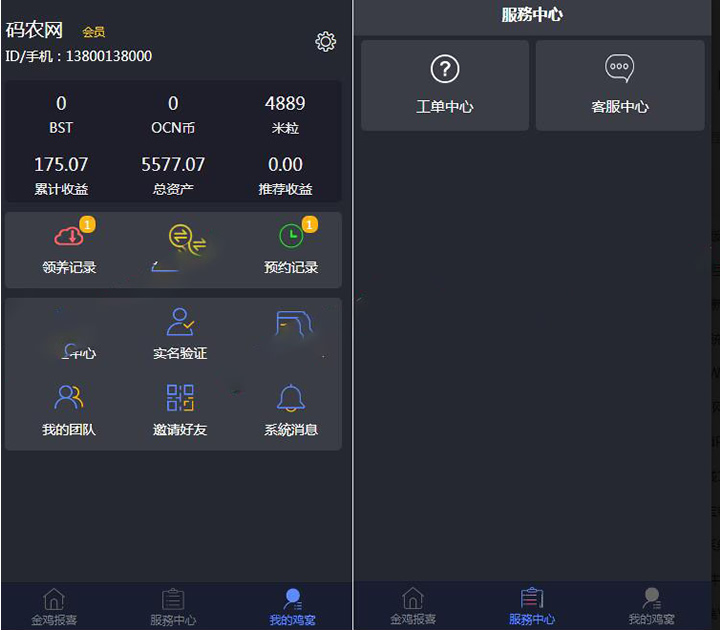Open 邀请好友 QR code icon
Viewport: 720px width, 630px height.
[180, 397]
